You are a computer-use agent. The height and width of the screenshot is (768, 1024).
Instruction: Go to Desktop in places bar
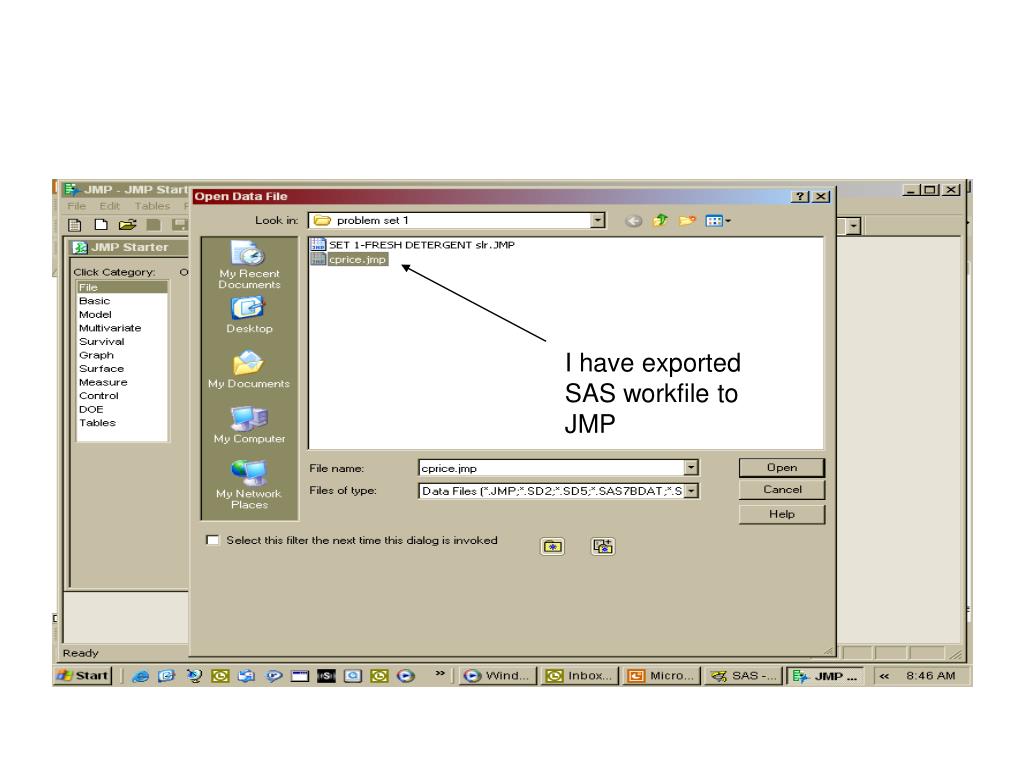pyautogui.click(x=249, y=315)
